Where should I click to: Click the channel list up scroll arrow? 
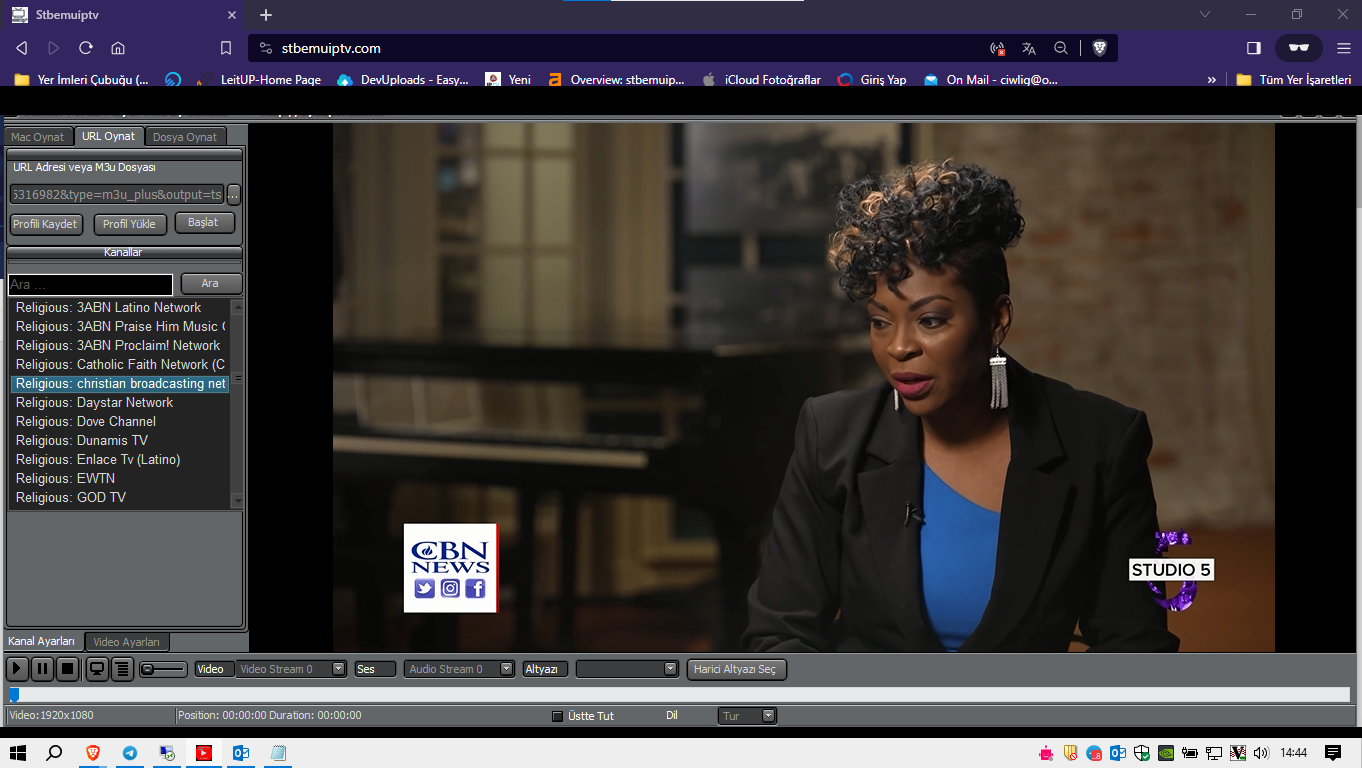pyautogui.click(x=237, y=305)
